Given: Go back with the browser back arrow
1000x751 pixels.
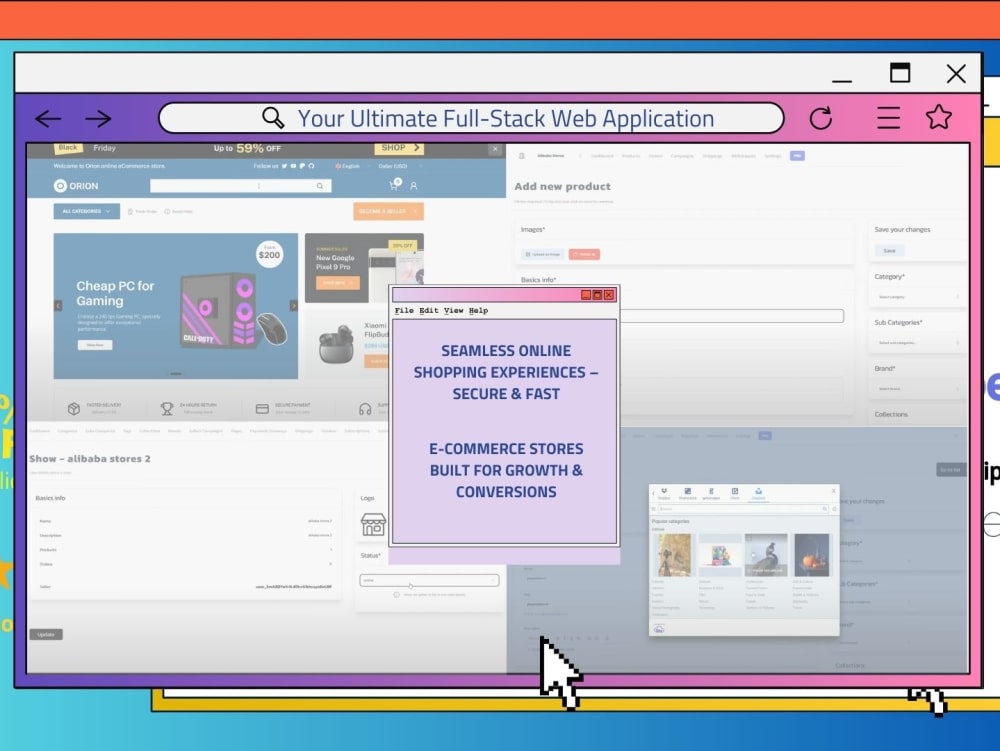Looking at the screenshot, I should 48,119.
